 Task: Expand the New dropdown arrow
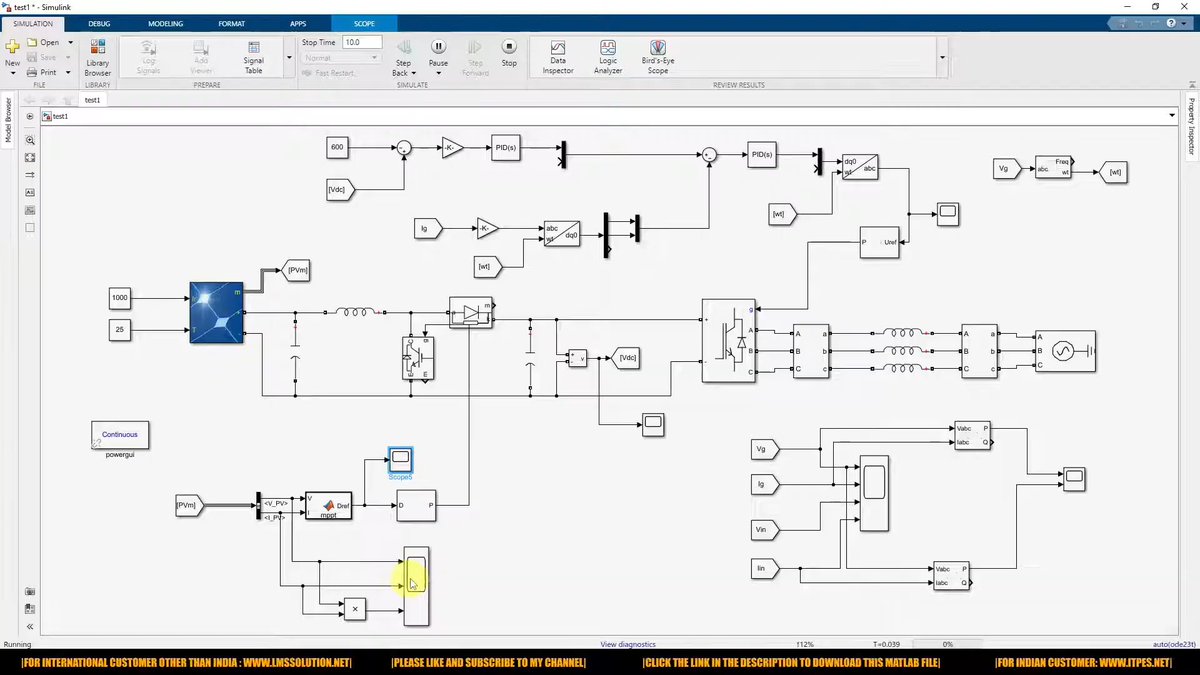click(x=12, y=73)
